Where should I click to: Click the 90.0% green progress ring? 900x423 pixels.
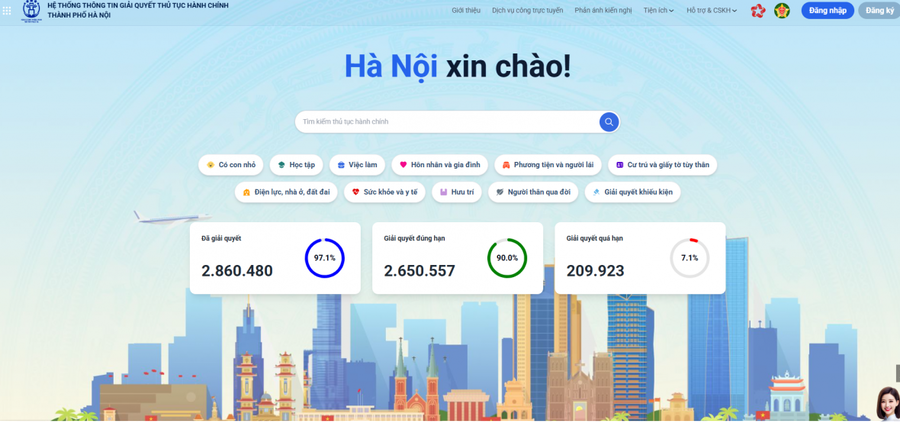click(x=507, y=258)
